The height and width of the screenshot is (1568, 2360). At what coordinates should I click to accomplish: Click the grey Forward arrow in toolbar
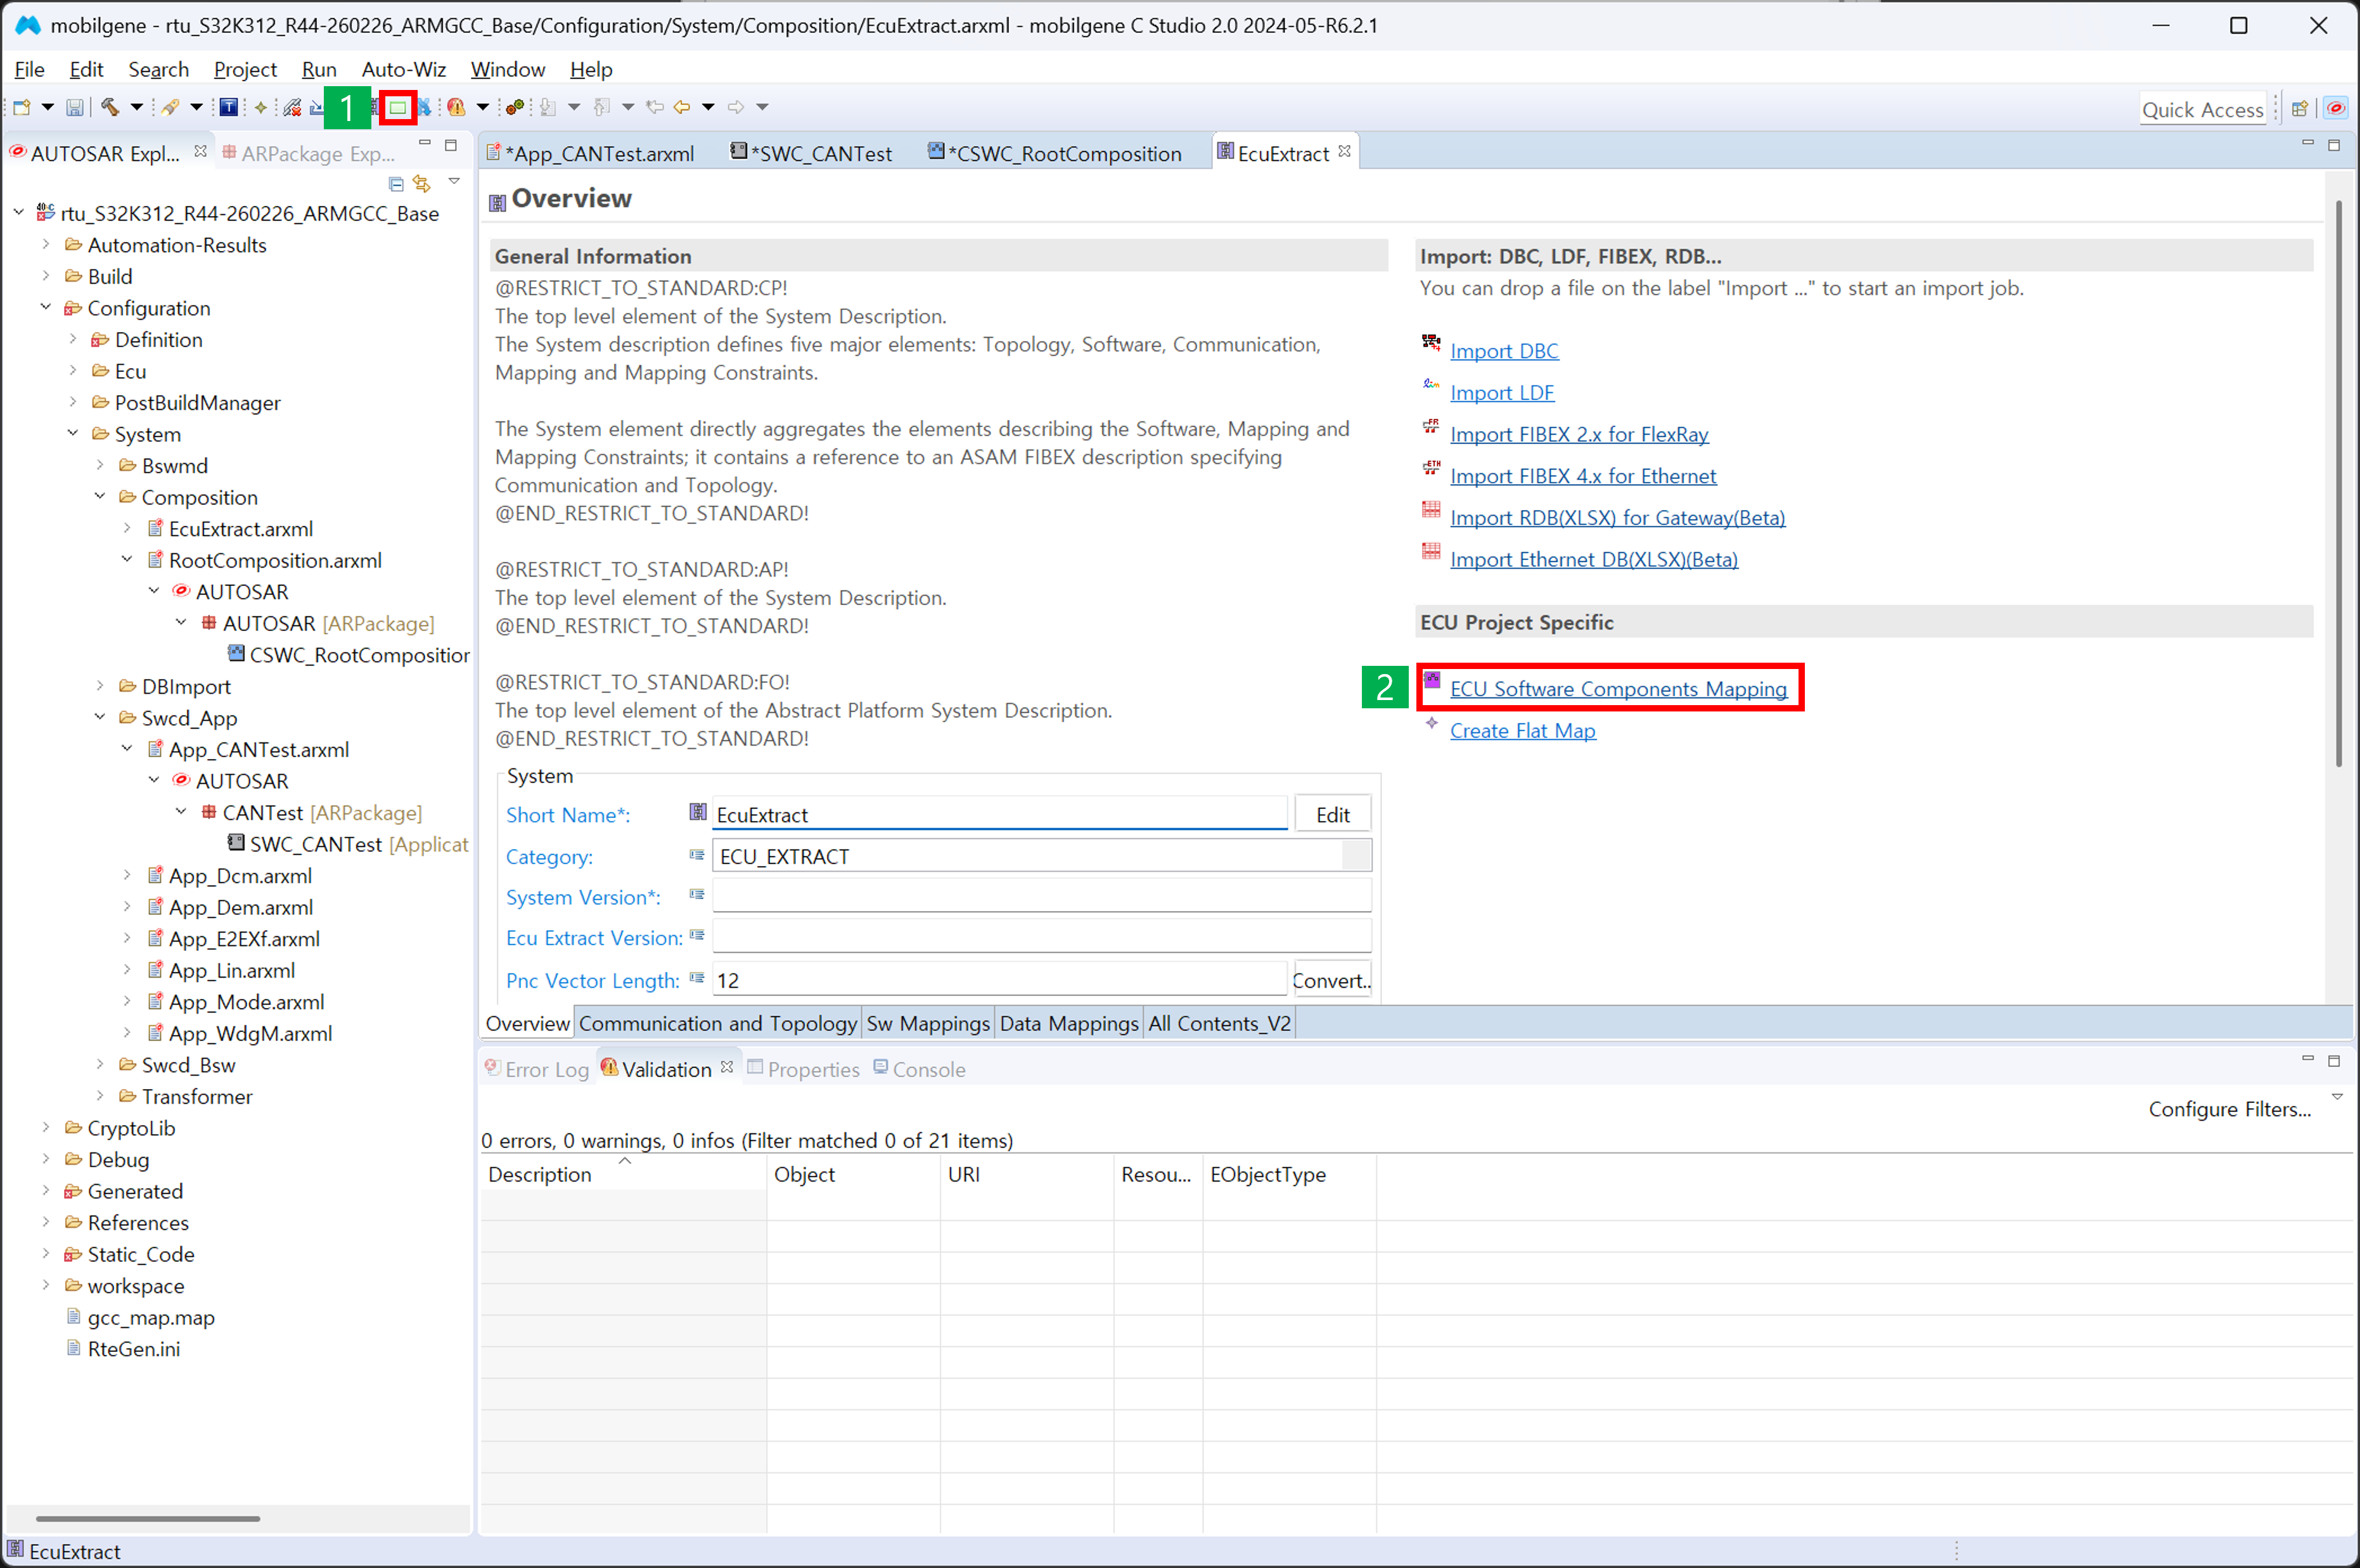[736, 107]
